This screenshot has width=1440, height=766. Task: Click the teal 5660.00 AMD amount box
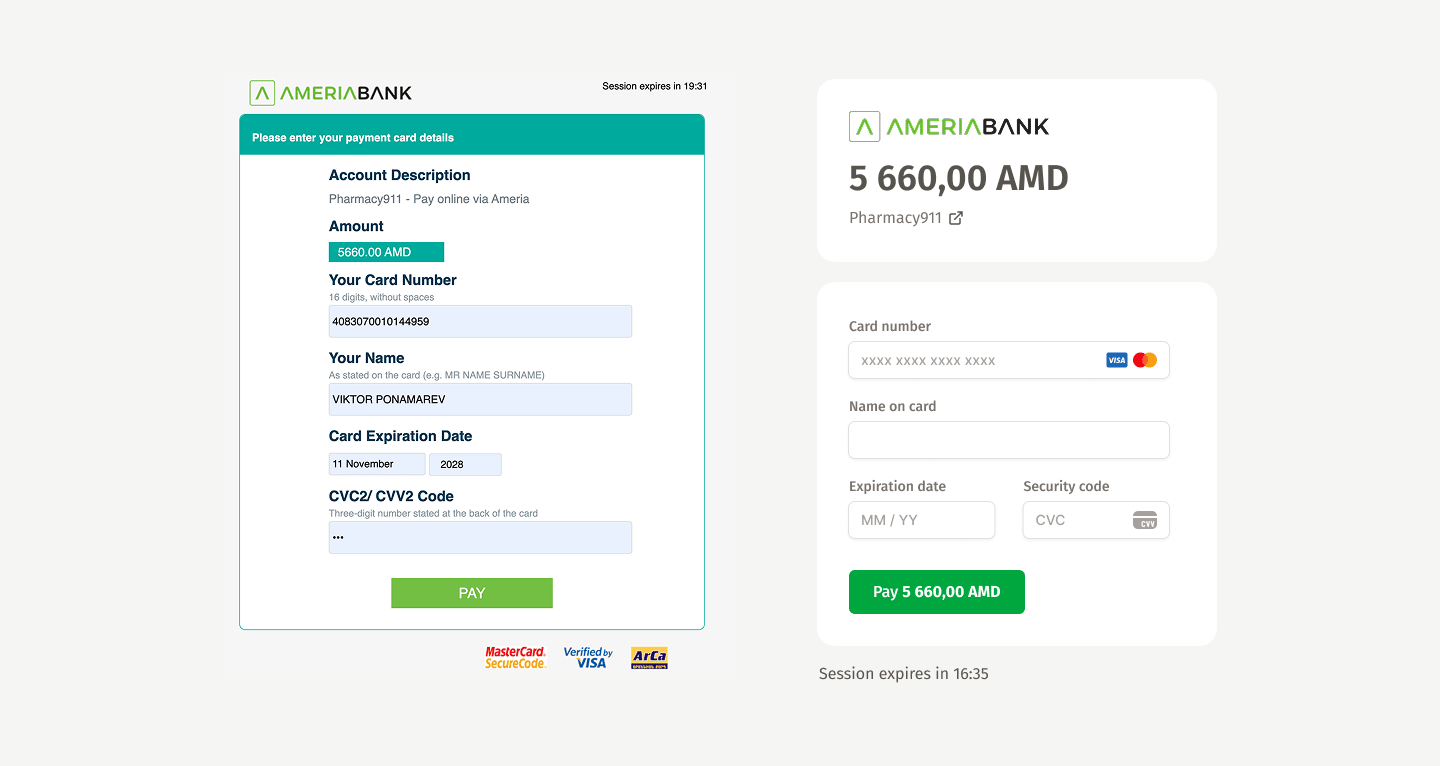(386, 252)
